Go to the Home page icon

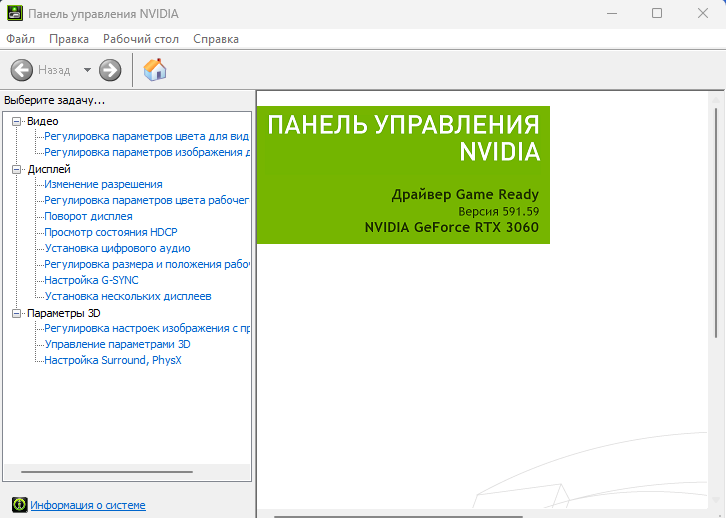coord(155,70)
